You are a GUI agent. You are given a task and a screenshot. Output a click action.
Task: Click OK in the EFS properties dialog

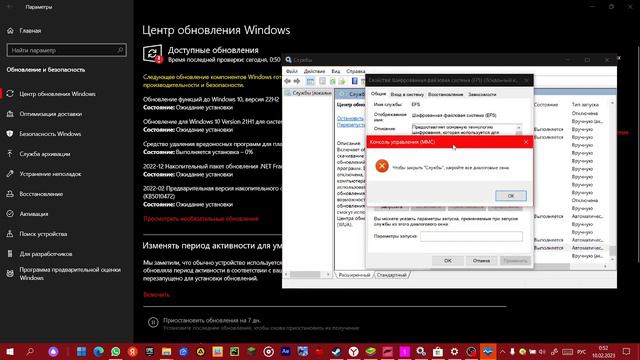click(448, 260)
